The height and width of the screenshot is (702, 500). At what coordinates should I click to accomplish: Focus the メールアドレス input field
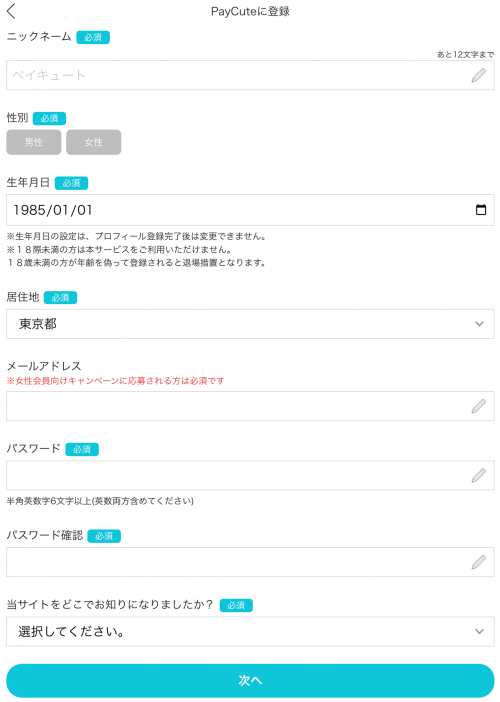coord(250,406)
